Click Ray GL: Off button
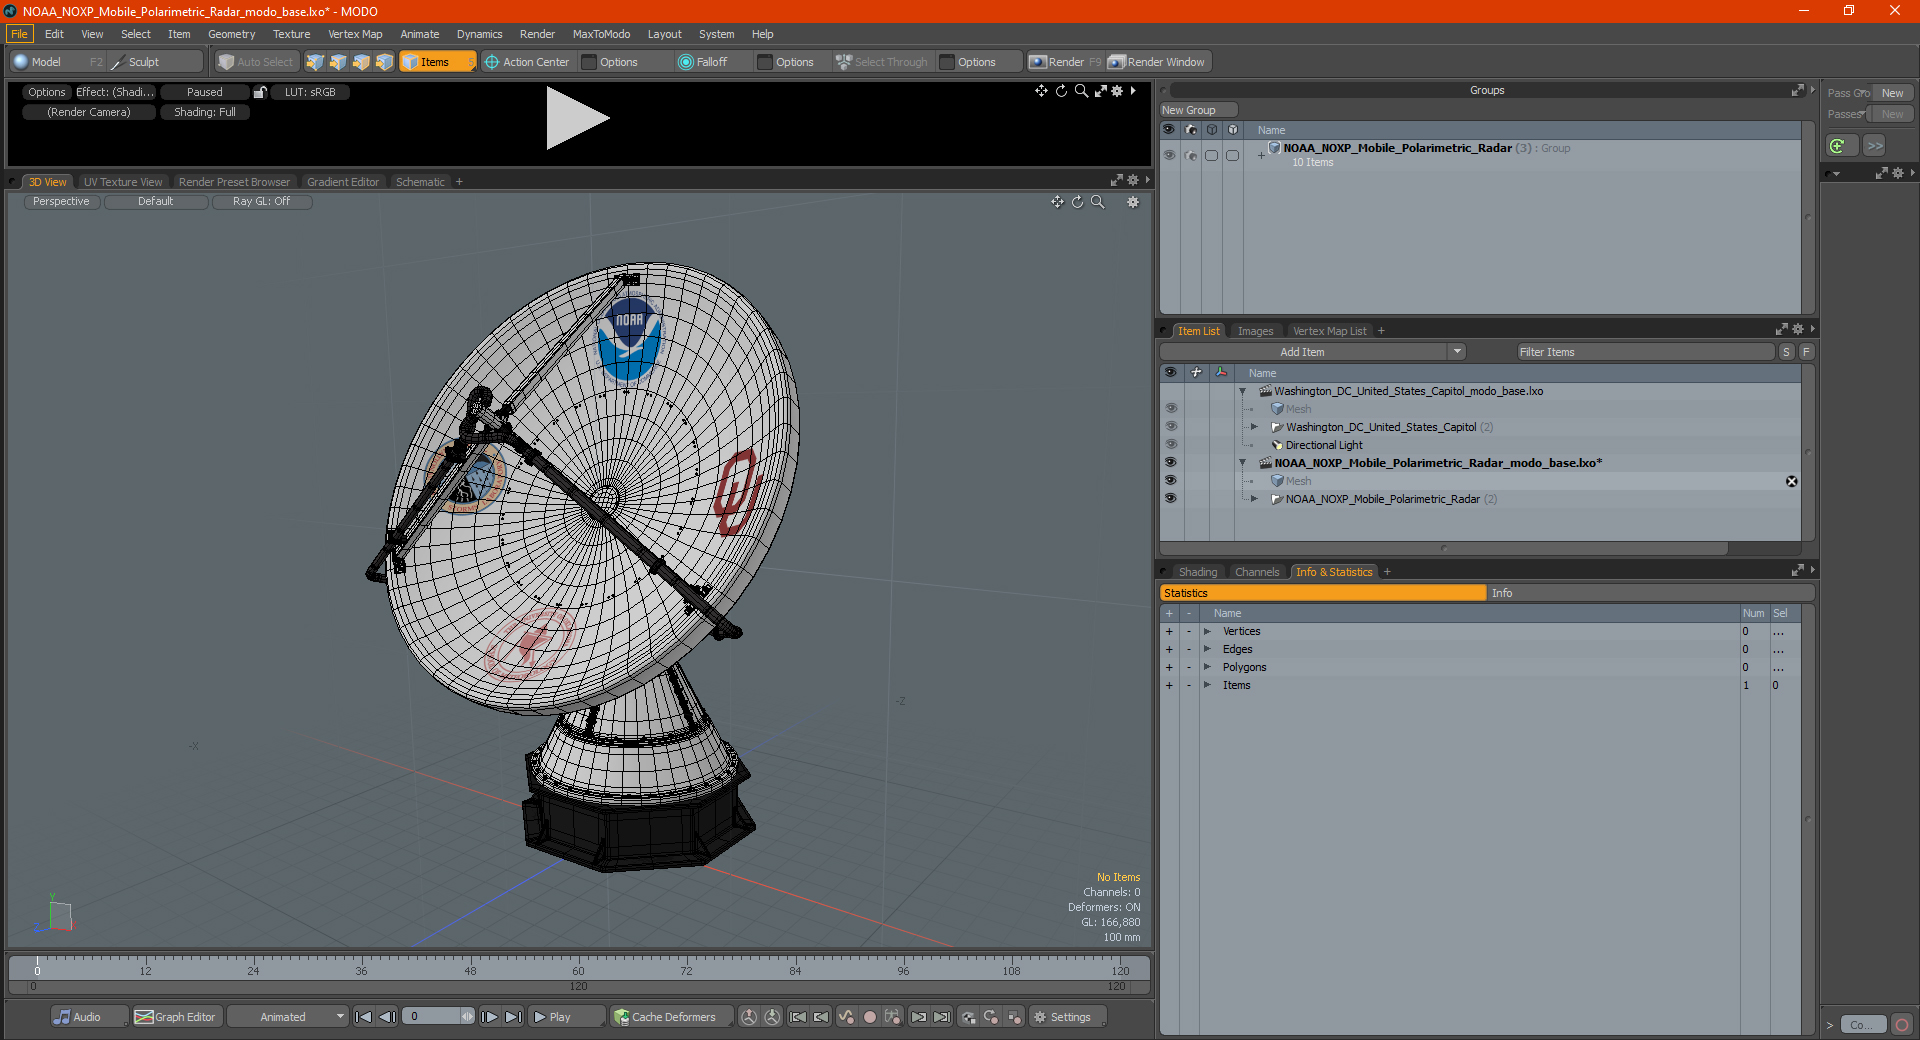 pyautogui.click(x=261, y=201)
